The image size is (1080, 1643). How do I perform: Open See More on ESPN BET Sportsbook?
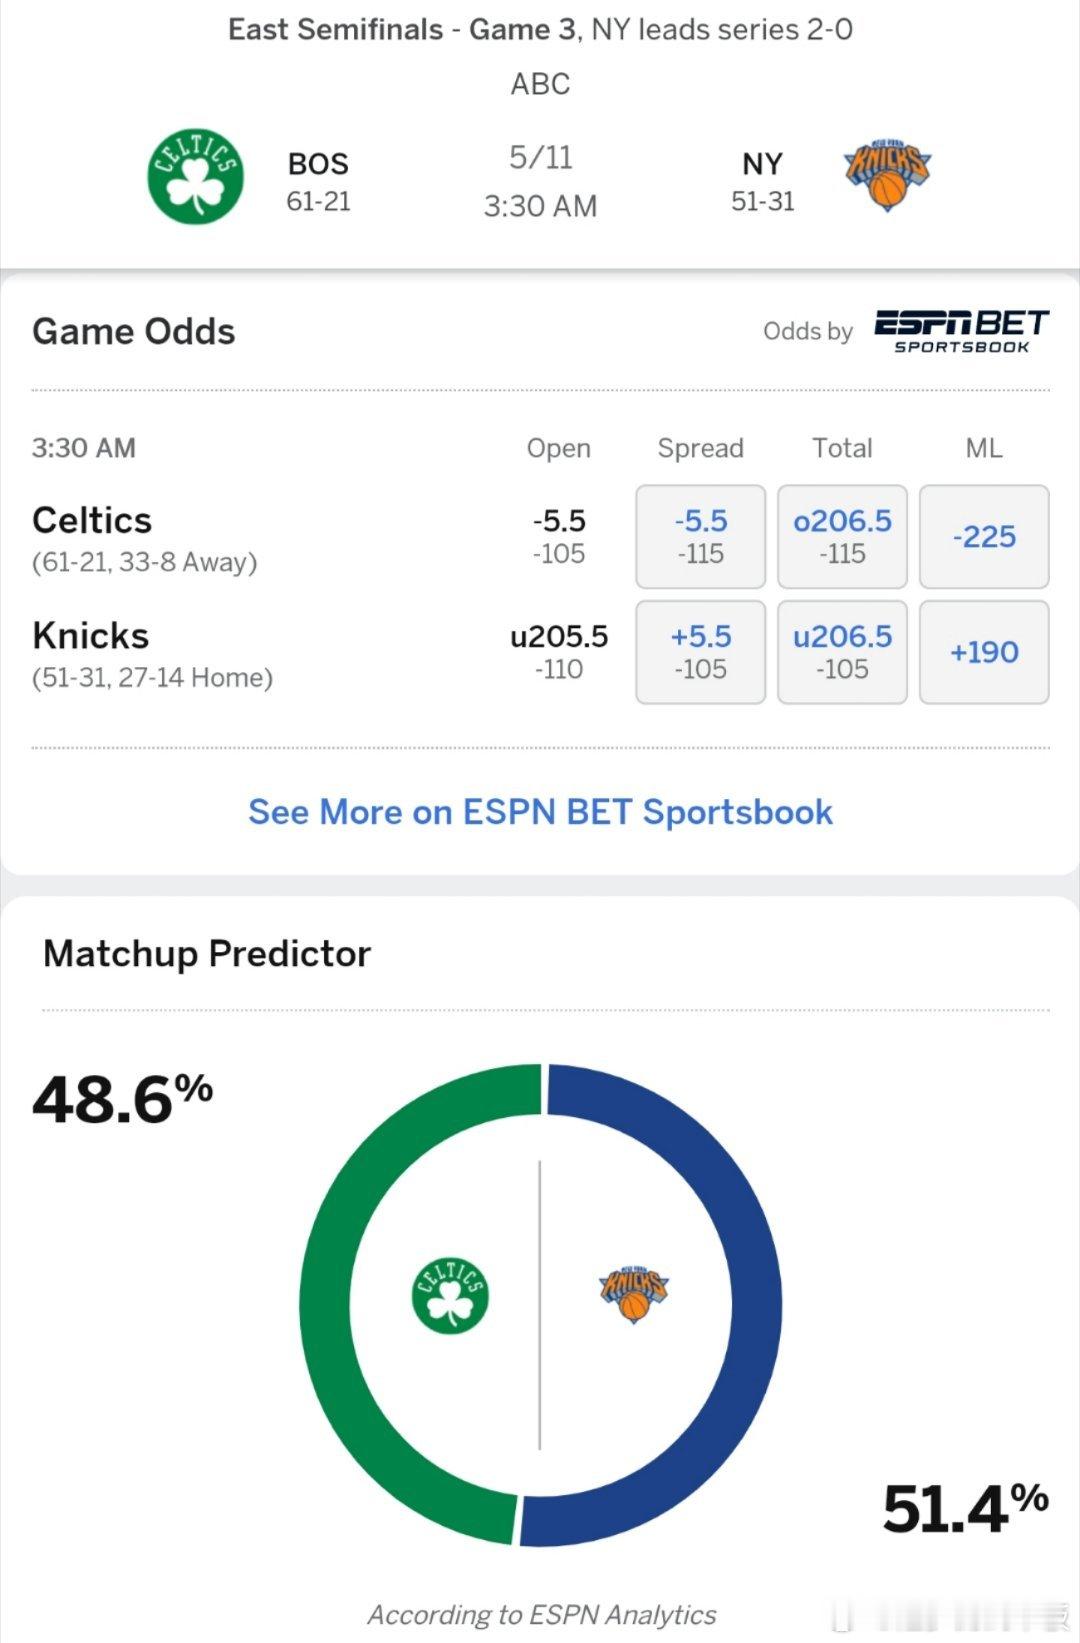540,812
